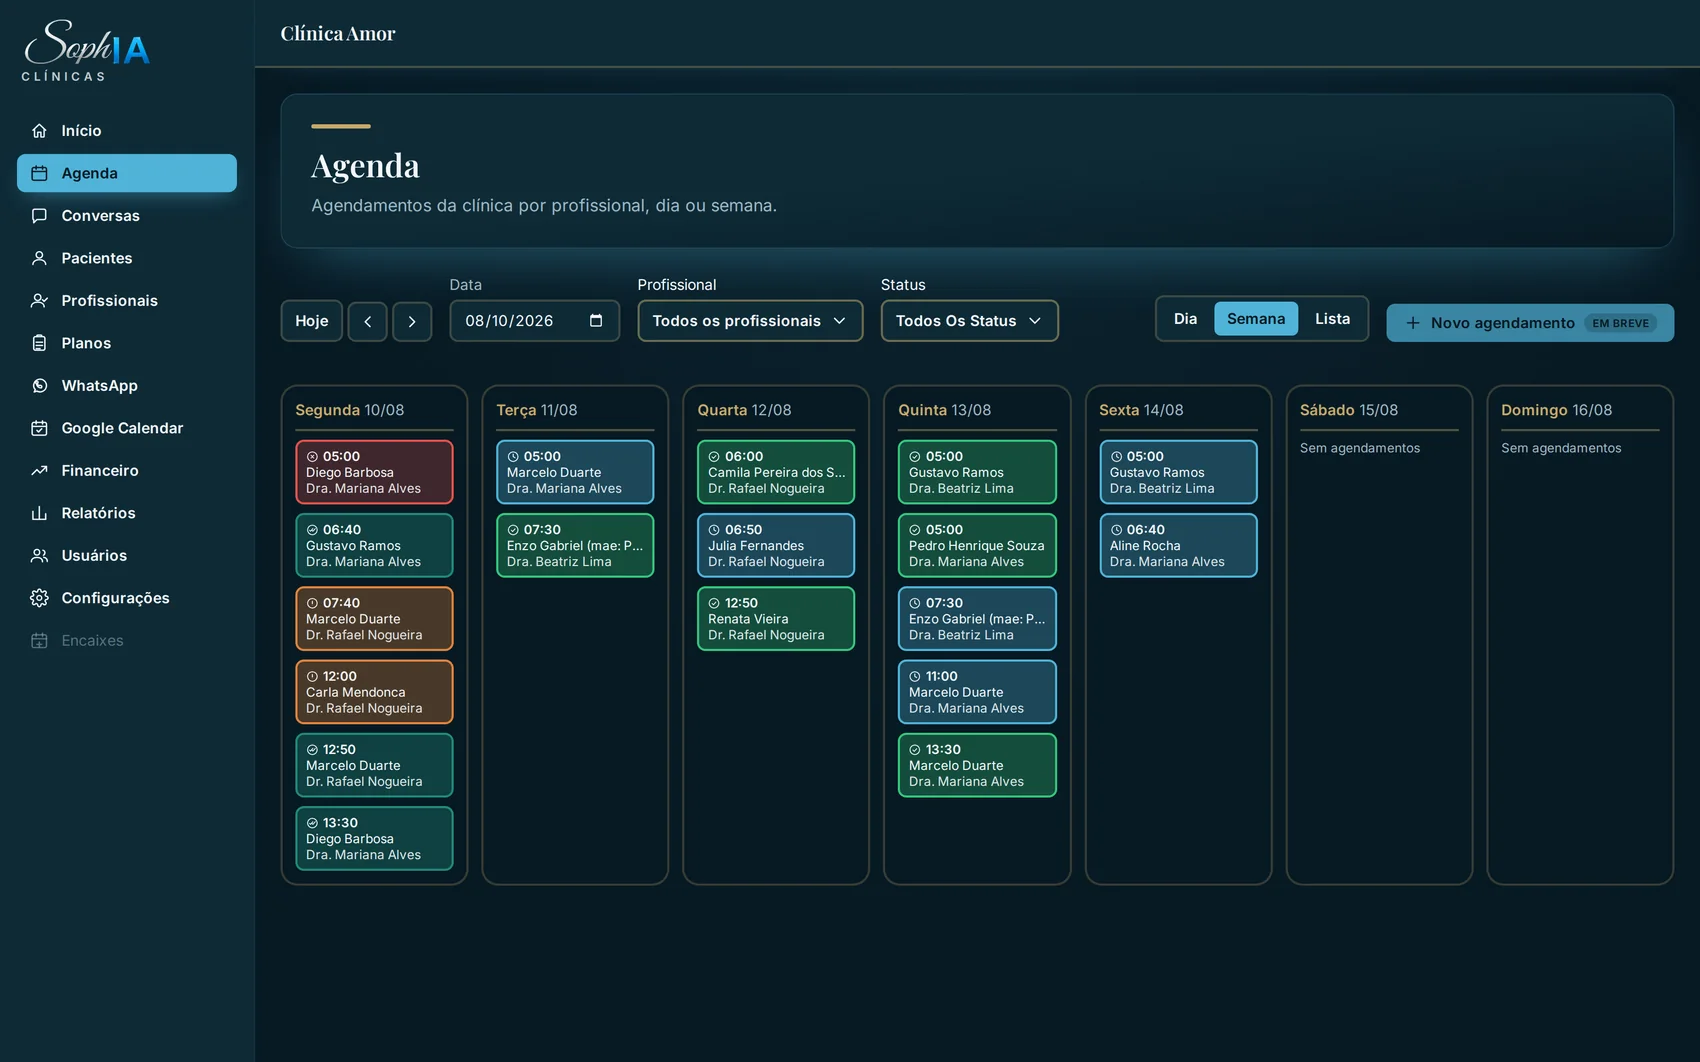Screen dimensions: 1700x1062
Task: Open Julia Fernandes 06:50 appointment
Action: point(776,545)
